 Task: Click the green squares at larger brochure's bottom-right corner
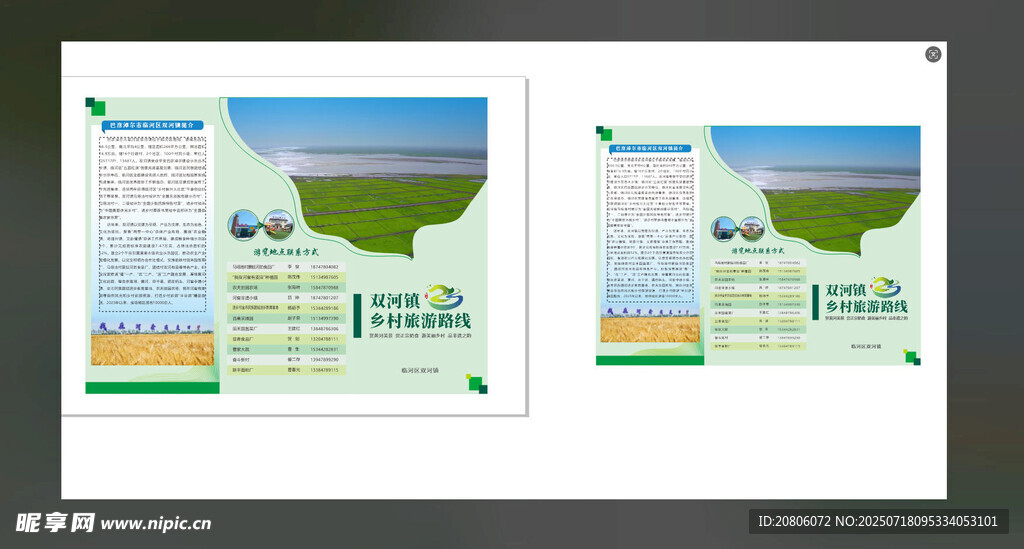point(477,384)
